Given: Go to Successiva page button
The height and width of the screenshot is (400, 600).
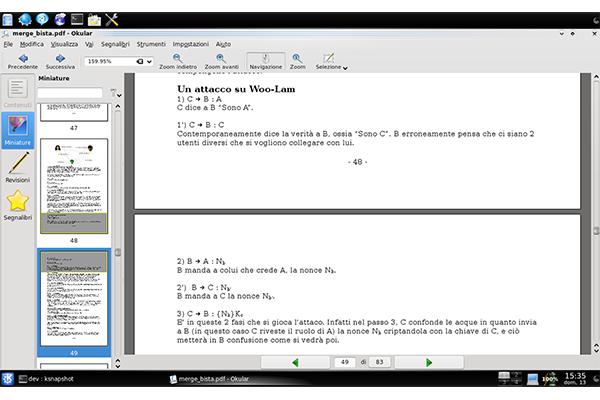Looking at the screenshot, I should click(x=60, y=62).
